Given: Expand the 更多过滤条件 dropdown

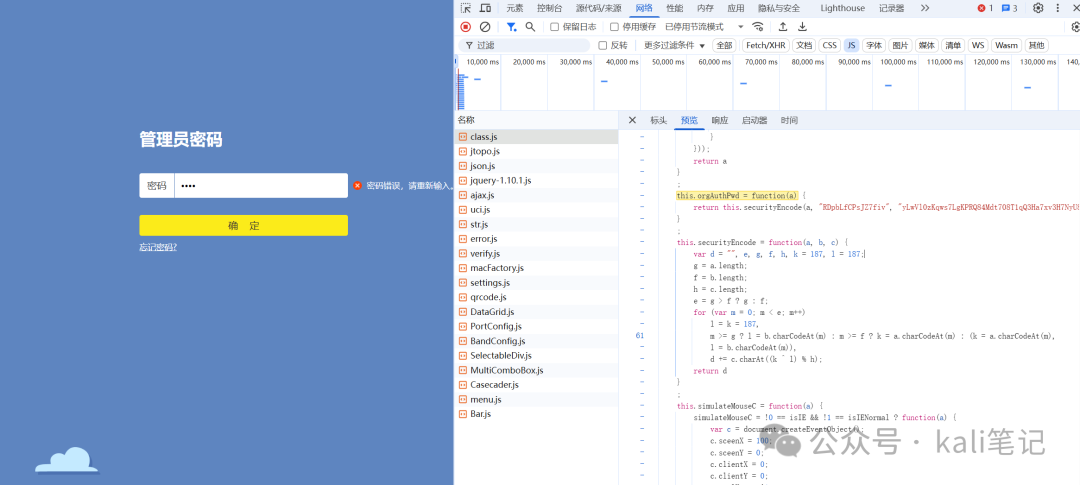Looking at the screenshot, I should [x=674, y=45].
